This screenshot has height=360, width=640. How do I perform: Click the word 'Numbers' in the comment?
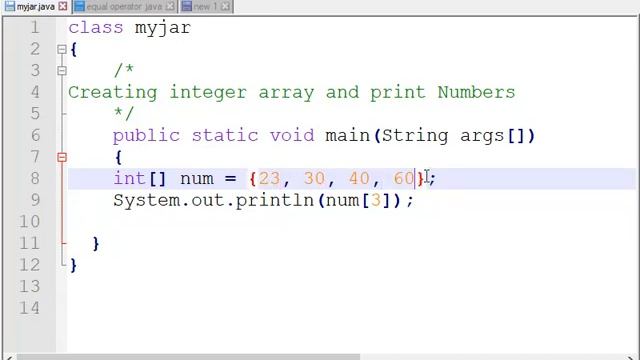[x=476, y=92]
